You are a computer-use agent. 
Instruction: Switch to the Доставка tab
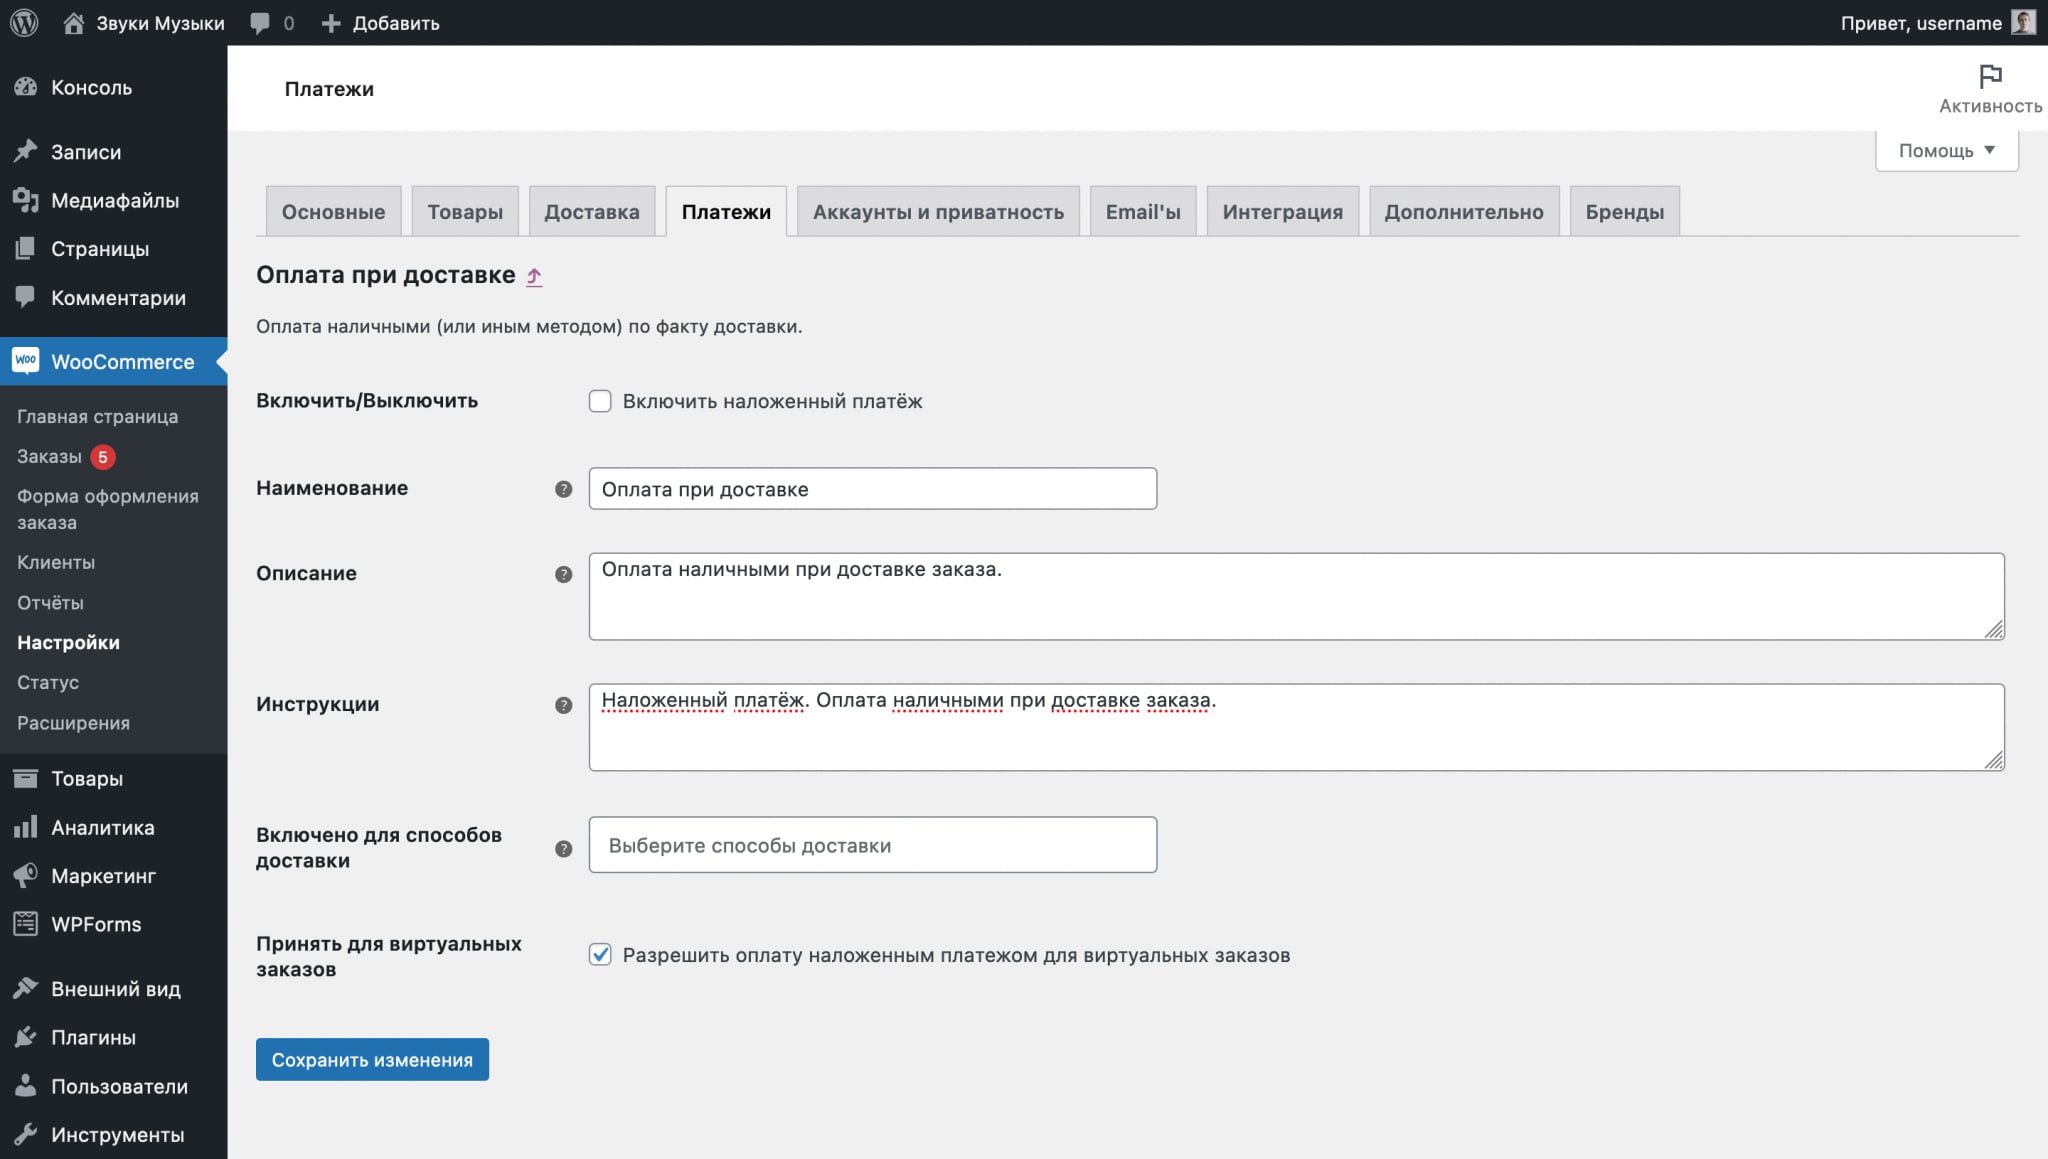click(592, 211)
